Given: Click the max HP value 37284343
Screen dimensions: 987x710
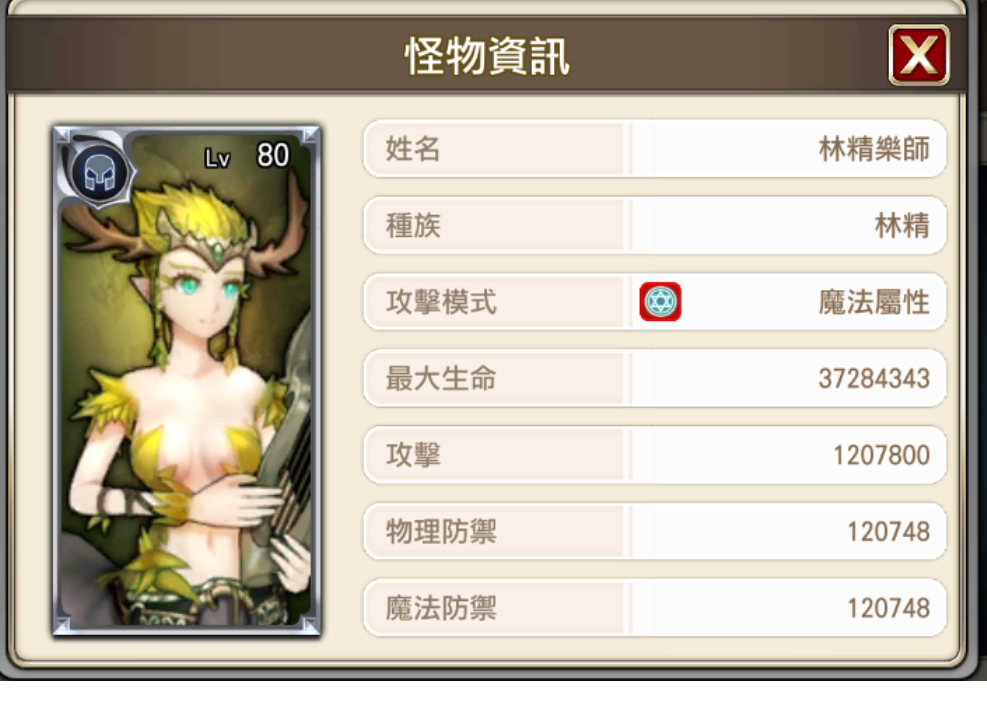Looking at the screenshot, I should 874,379.
